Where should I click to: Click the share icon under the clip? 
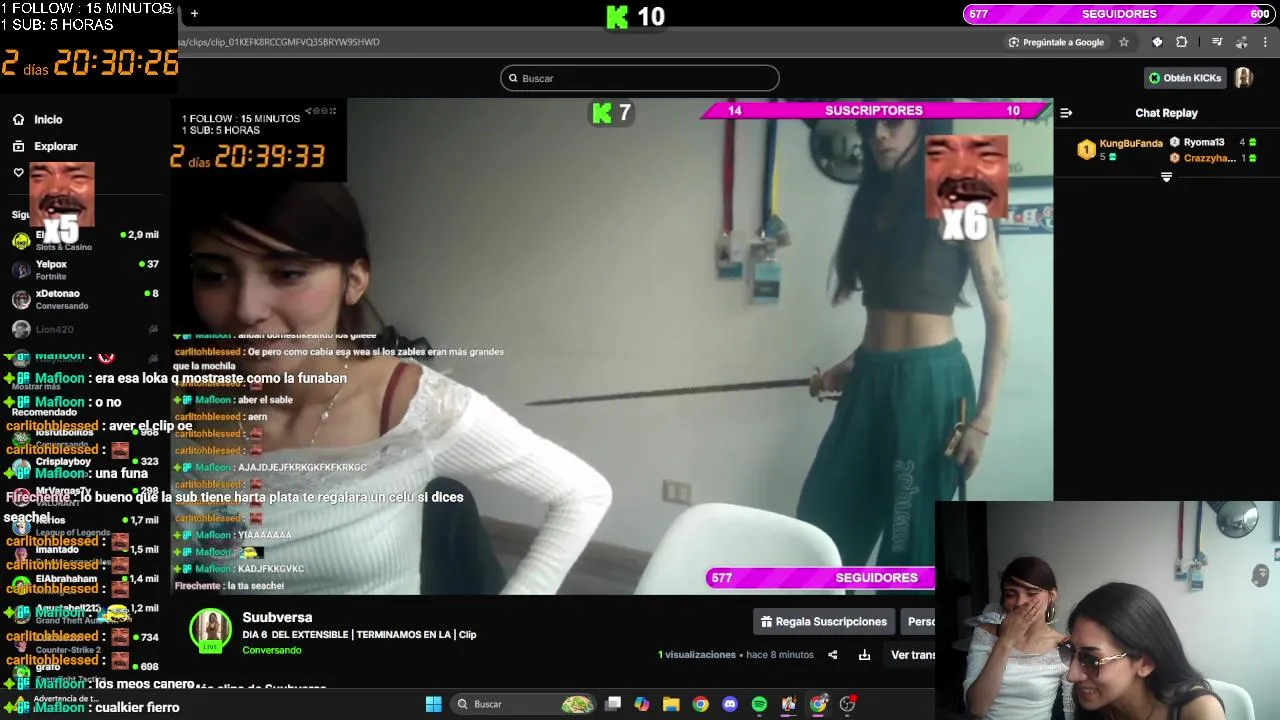[832, 655]
